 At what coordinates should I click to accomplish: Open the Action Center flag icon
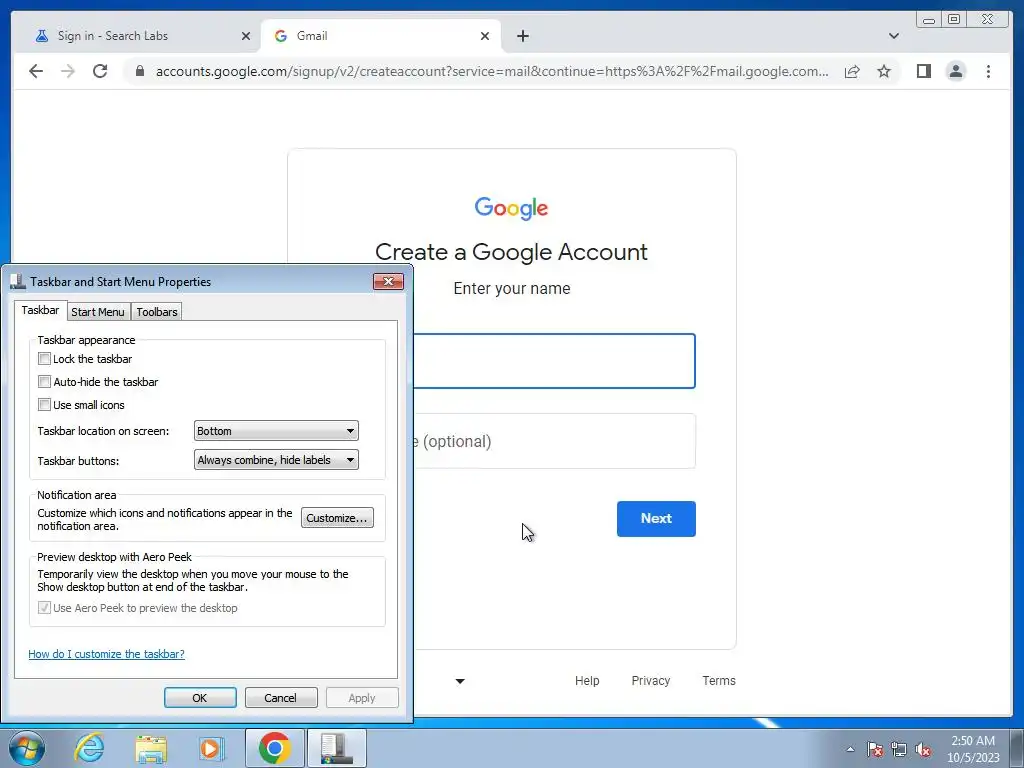[x=875, y=750]
